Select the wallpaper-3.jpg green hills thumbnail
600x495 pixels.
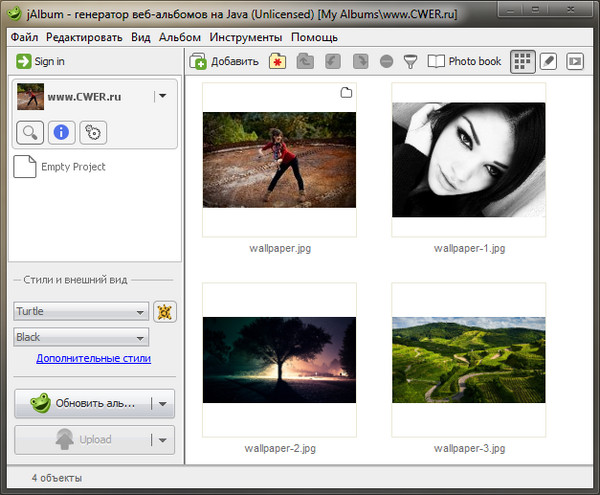468,359
